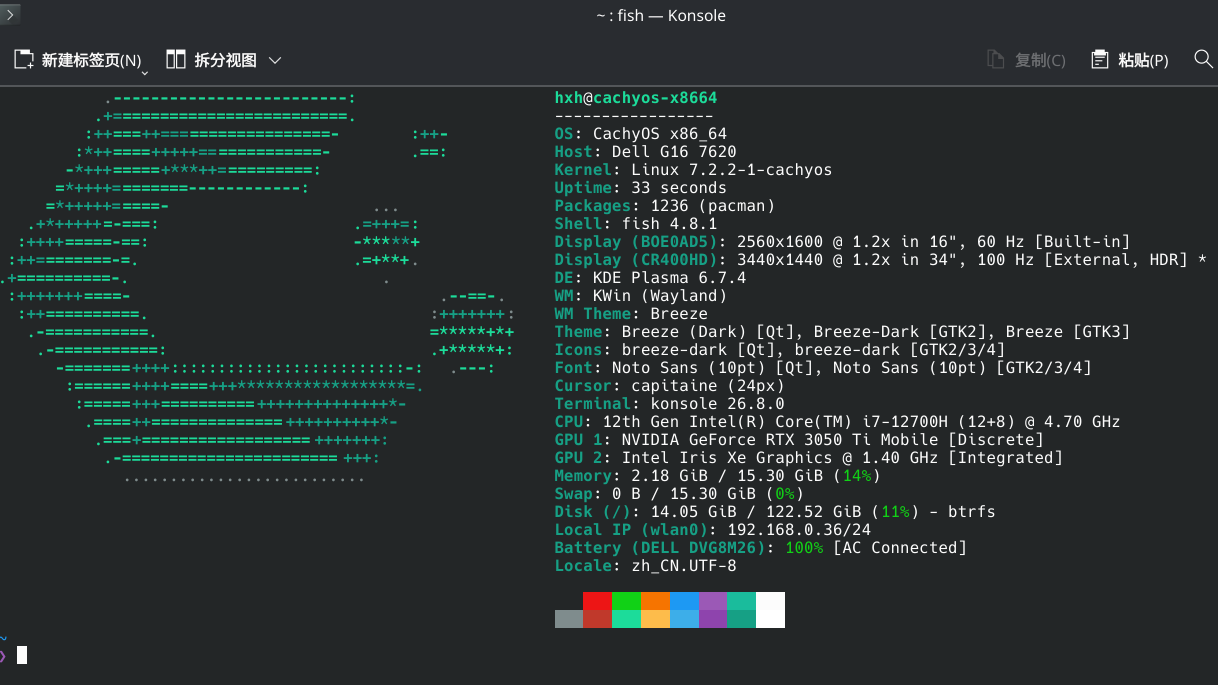Click the Display (BOE0AD5) line

pos(843,242)
